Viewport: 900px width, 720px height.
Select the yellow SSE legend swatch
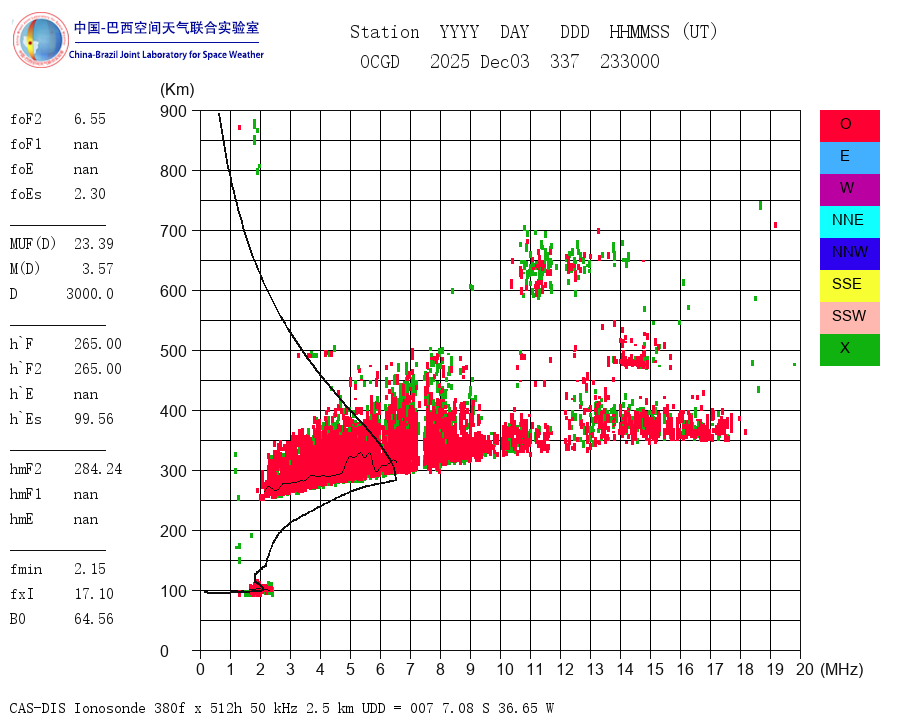849,286
